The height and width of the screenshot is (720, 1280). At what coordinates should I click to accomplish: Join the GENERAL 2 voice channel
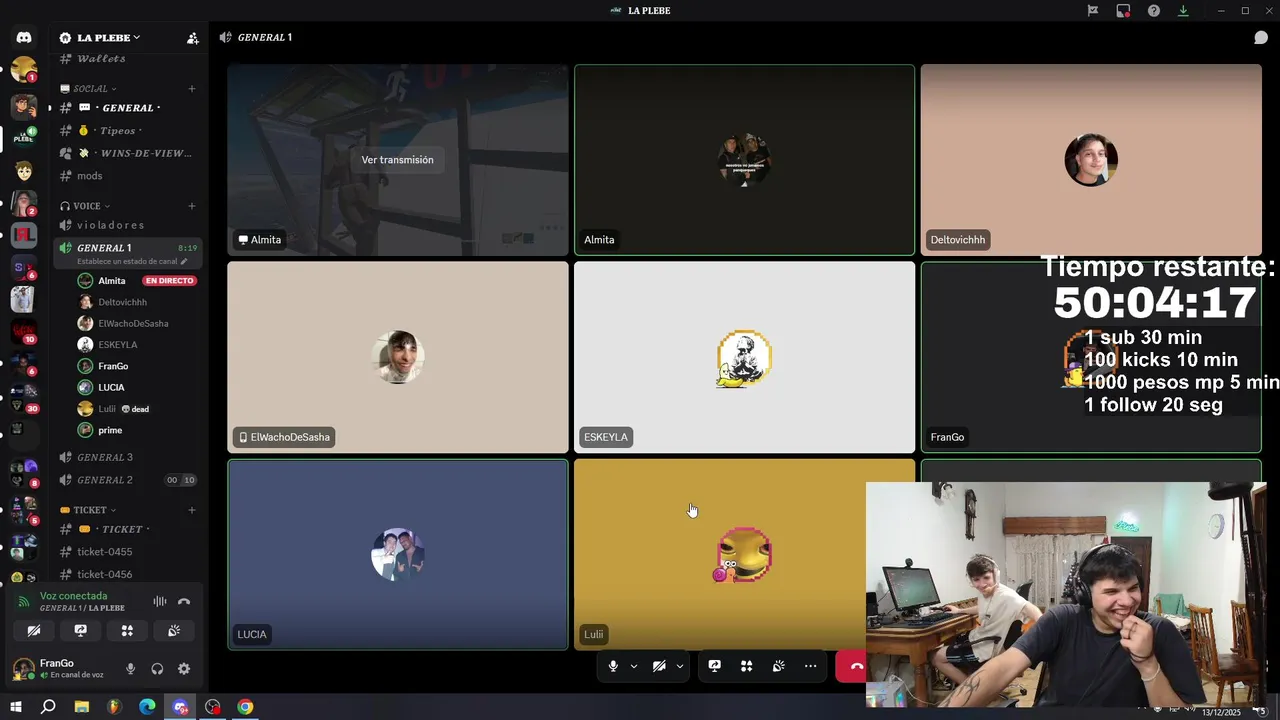click(x=128, y=480)
